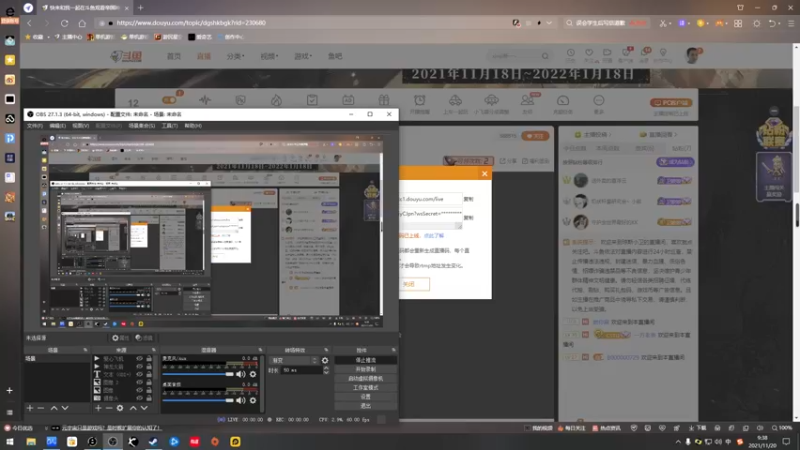800x450 pixels.
Task: Click the rtmp address field in dialog
Action: click(x=431, y=199)
